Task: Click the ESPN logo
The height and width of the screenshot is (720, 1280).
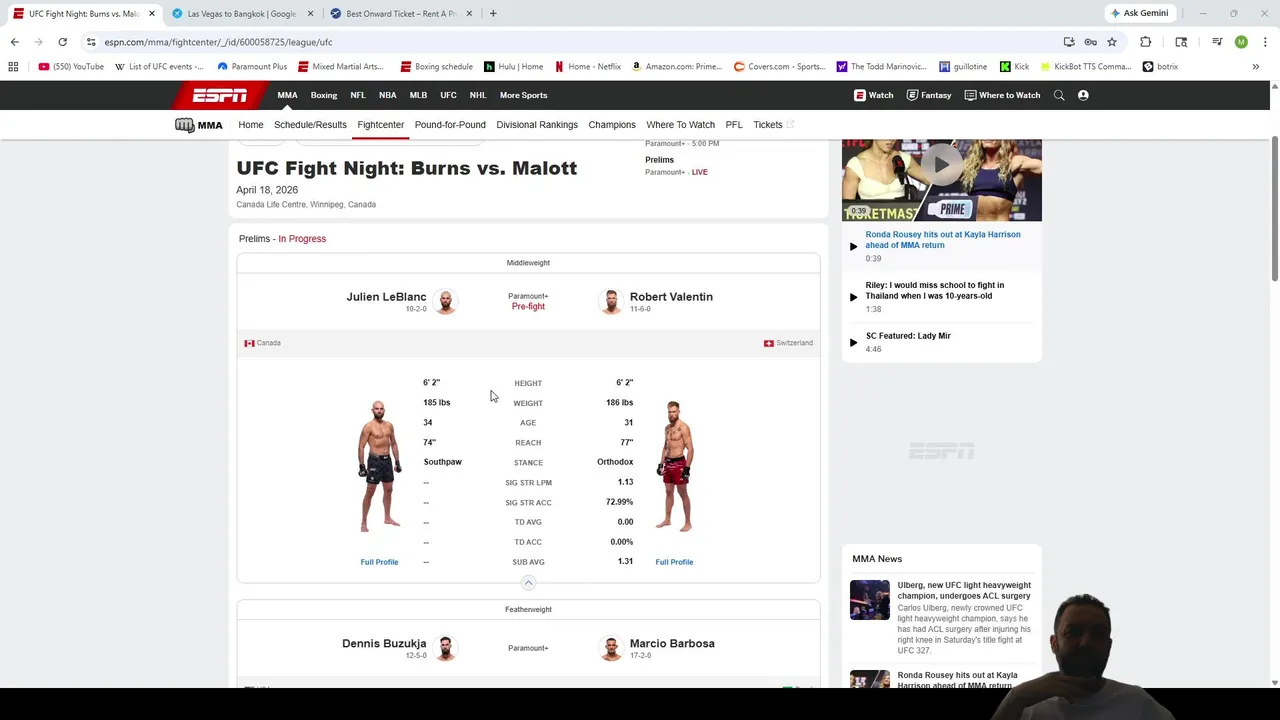Action: [220, 95]
